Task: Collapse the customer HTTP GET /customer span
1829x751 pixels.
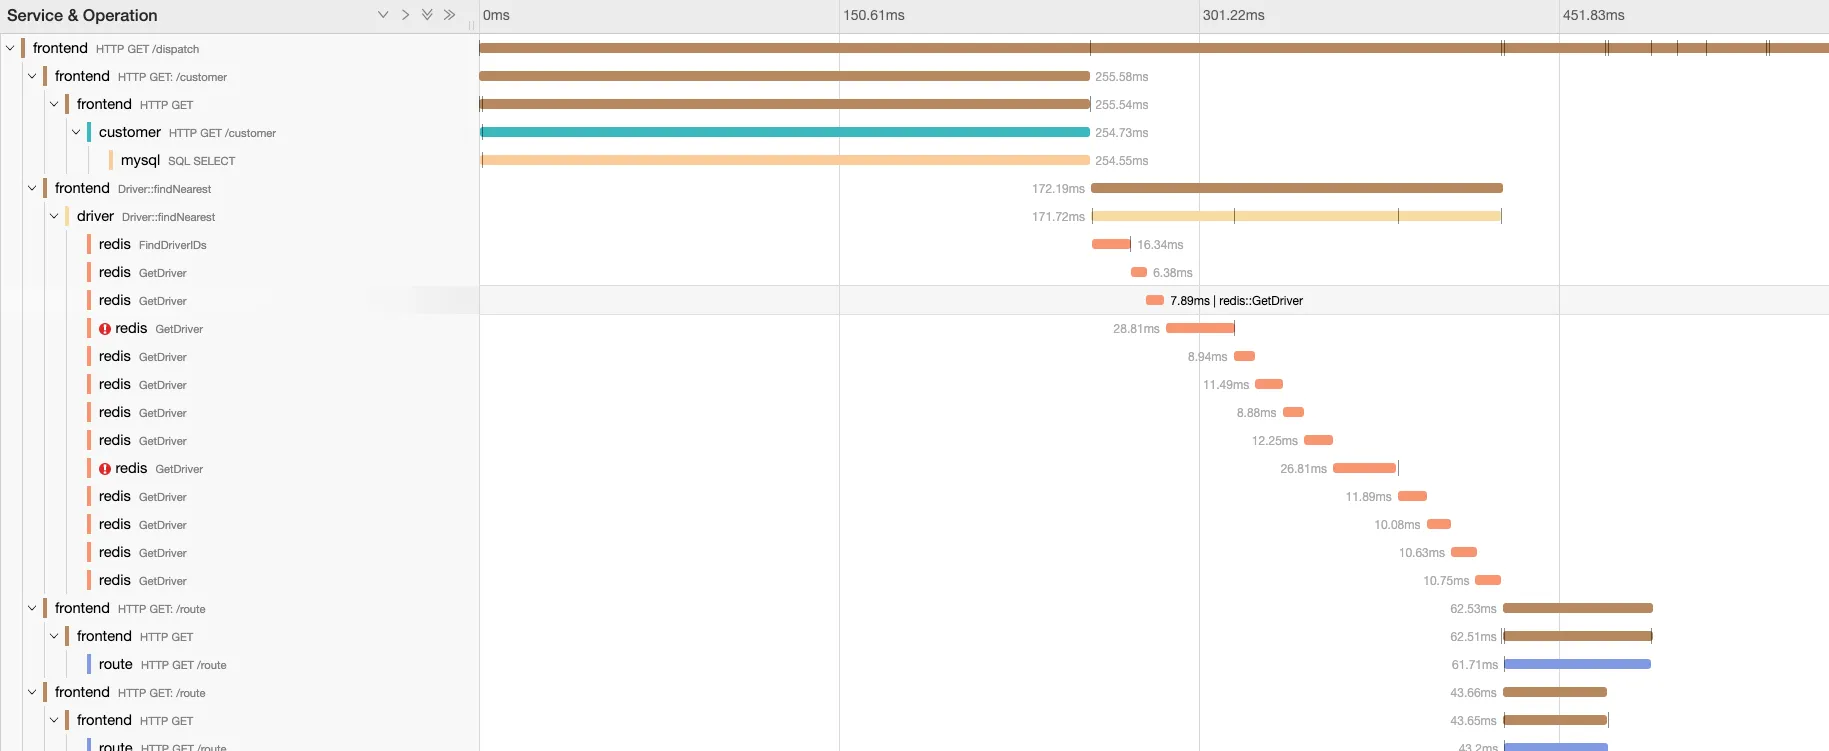Action: coord(76,132)
